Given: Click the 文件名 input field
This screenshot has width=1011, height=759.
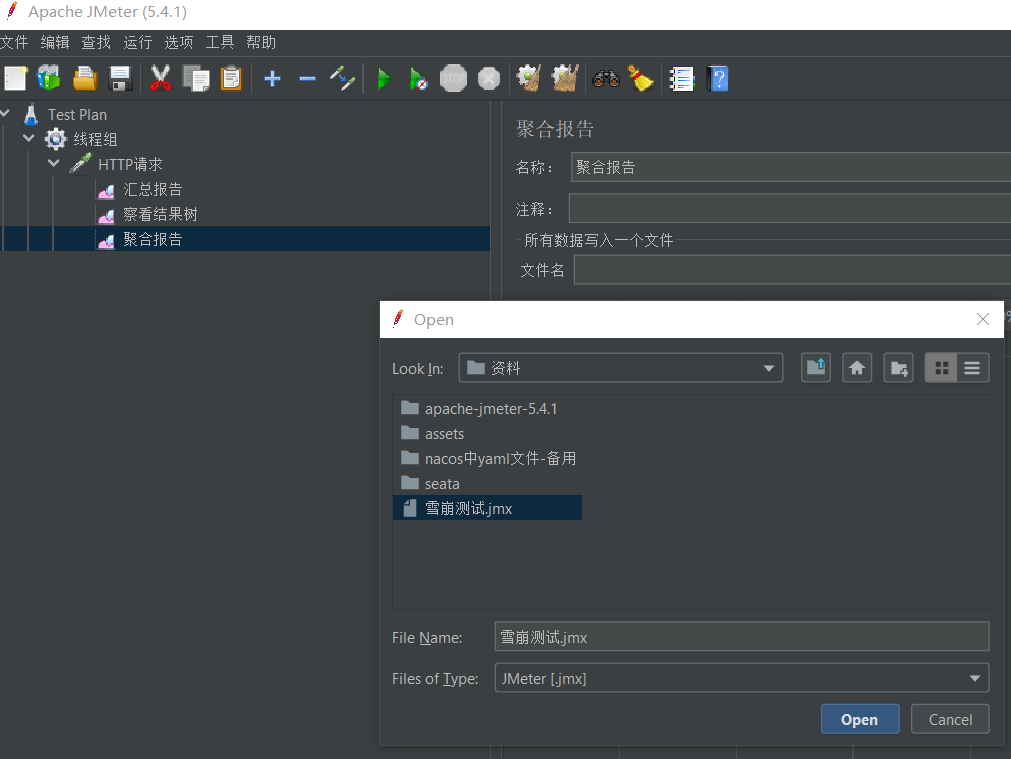Looking at the screenshot, I should click(792, 270).
